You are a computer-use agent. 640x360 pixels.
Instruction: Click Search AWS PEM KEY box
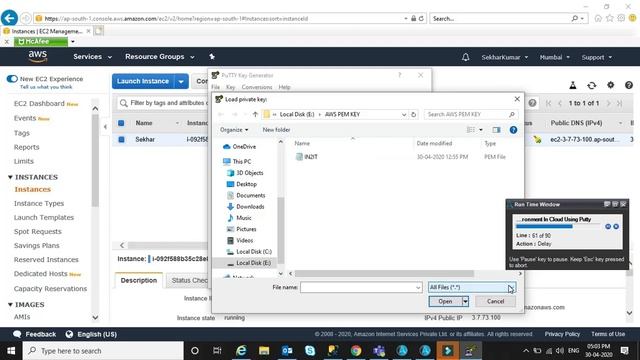[x=470, y=114]
